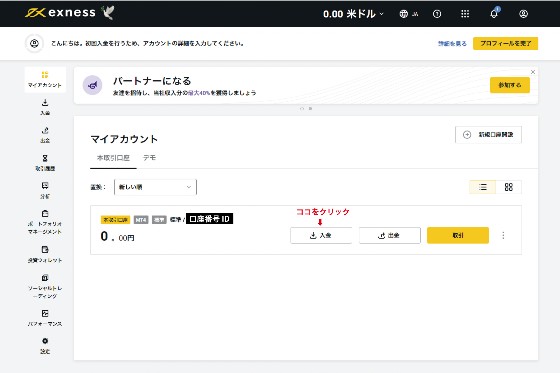Click the マイアカウント page heading
This screenshot has width=560, height=373.
tap(124, 139)
